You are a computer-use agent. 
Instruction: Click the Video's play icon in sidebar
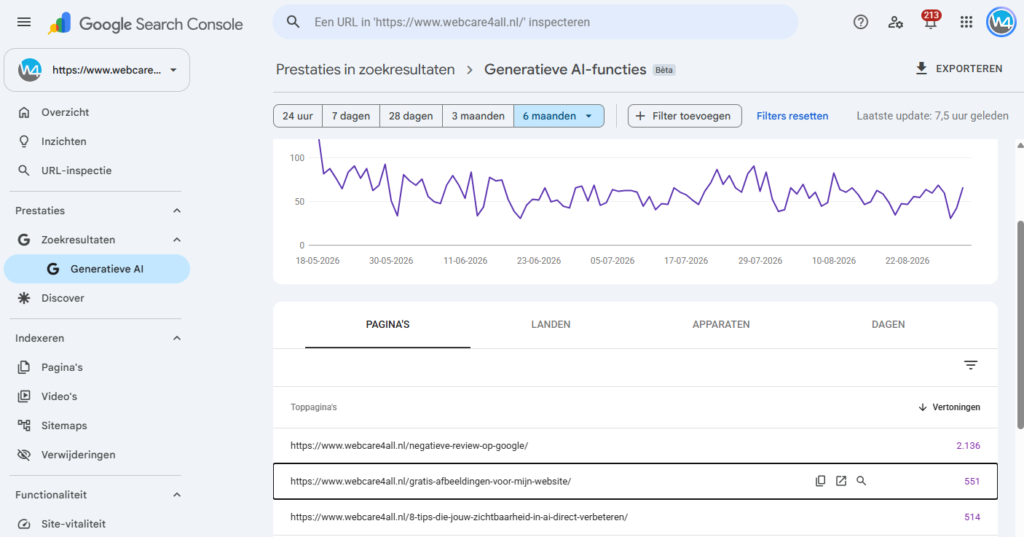[24, 397]
